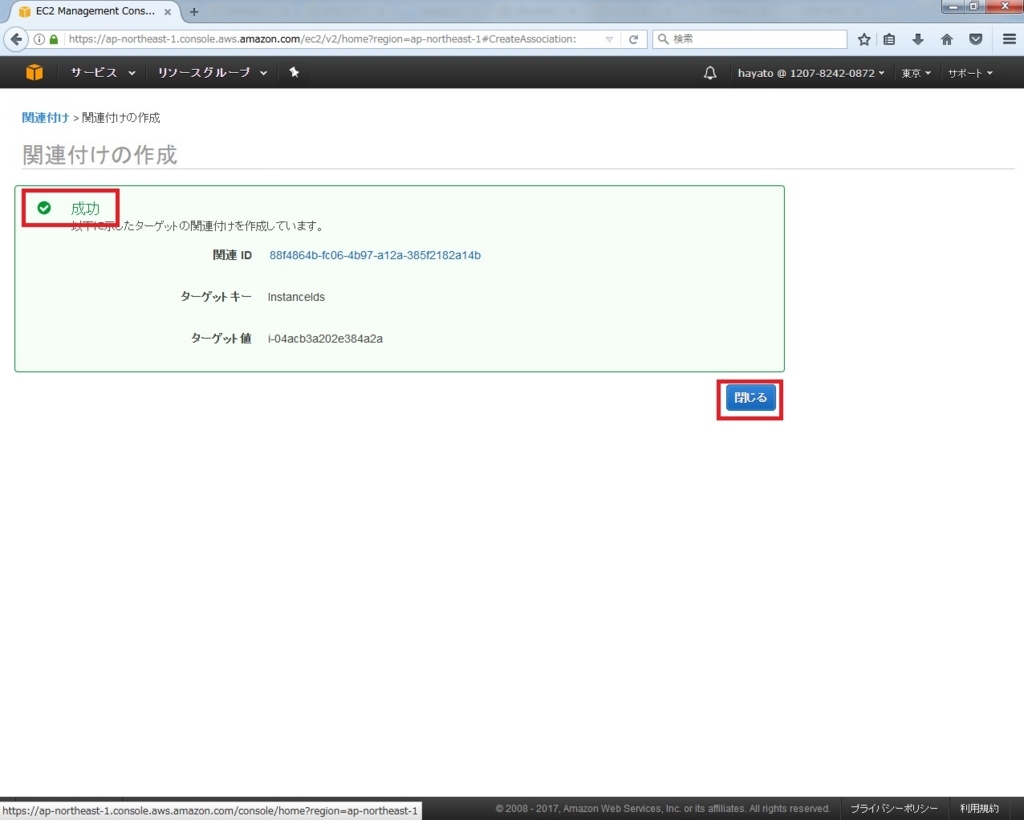Go to browser home page icon
Screen dimensions: 1024x820
(x=946, y=39)
